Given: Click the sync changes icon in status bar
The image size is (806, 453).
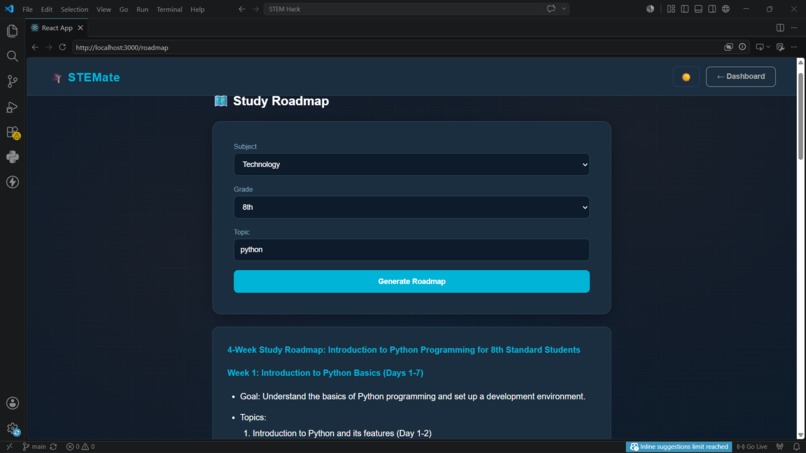Looking at the screenshot, I should (x=53, y=447).
